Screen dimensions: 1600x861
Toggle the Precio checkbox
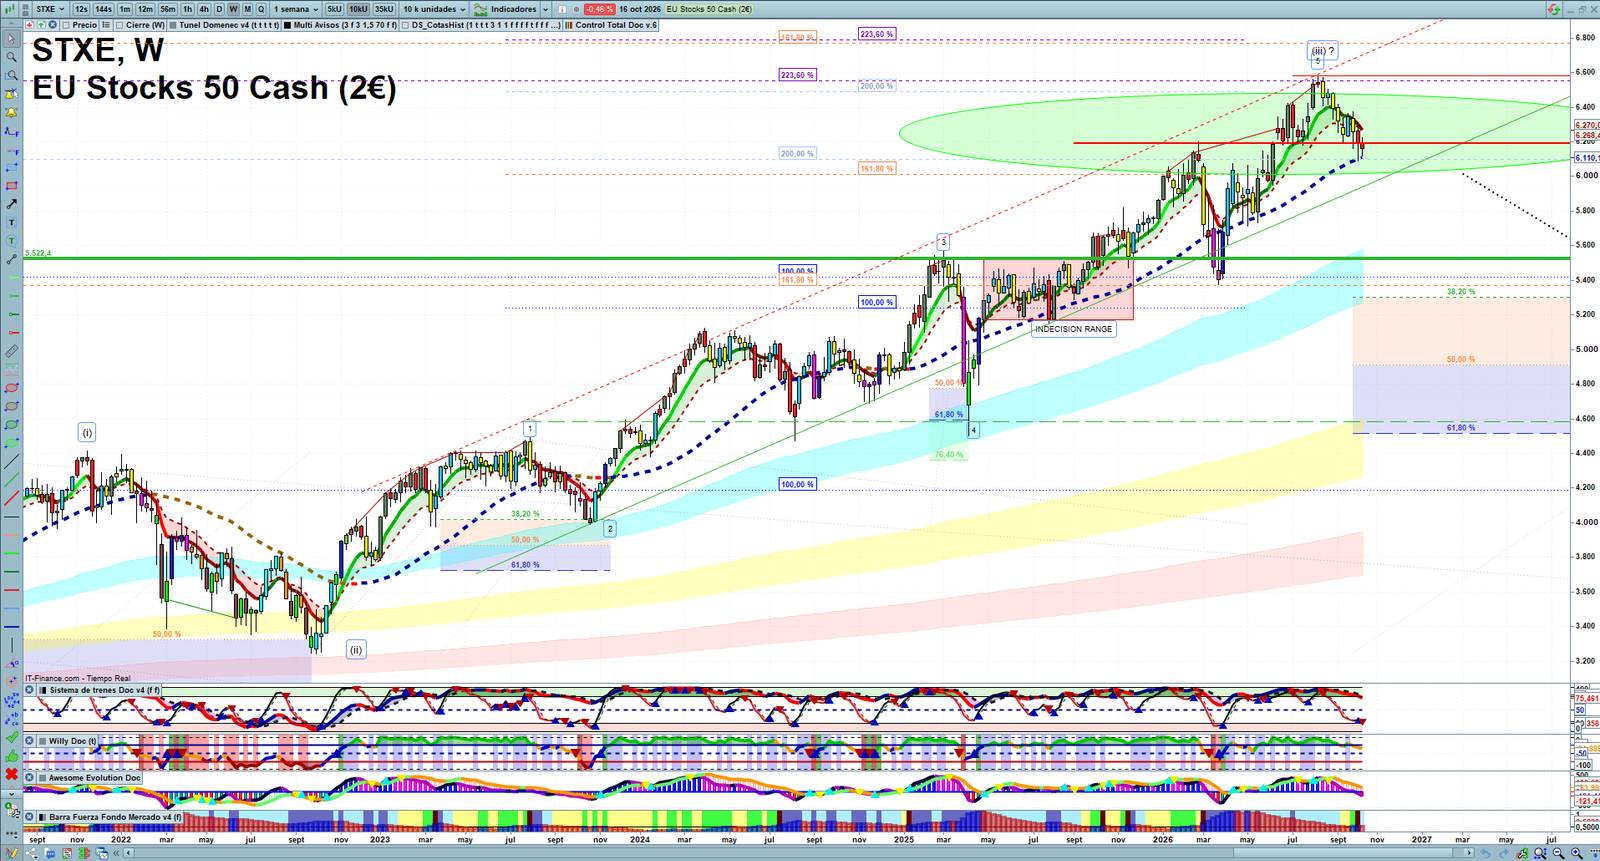coord(66,25)
